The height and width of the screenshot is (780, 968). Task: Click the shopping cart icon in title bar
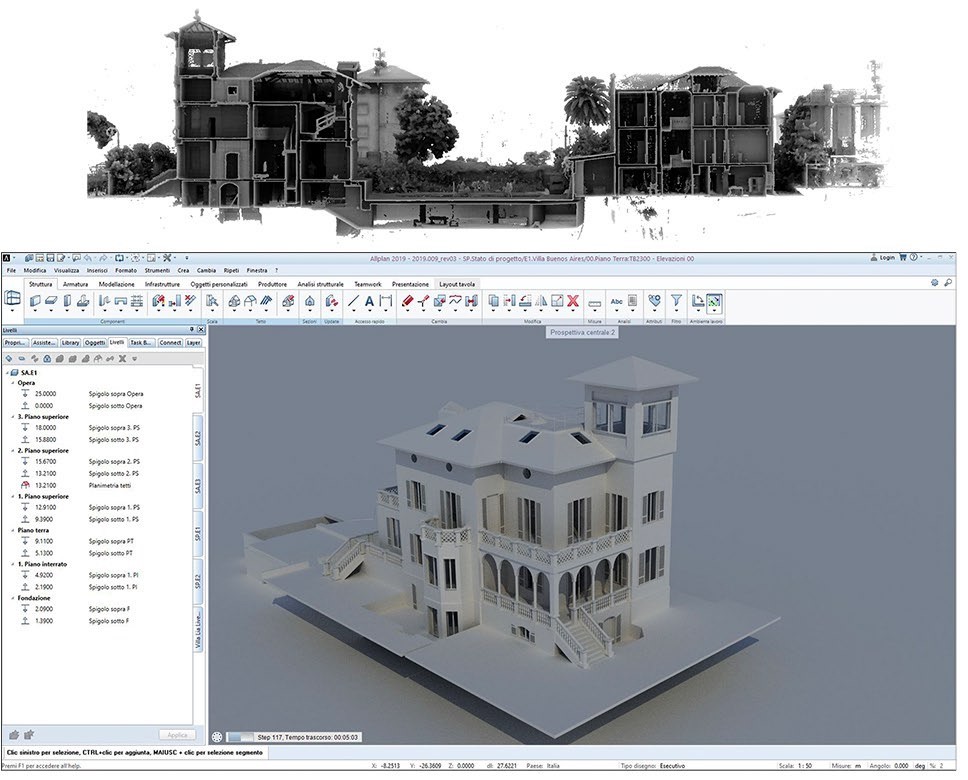pyautogui.click(x=903, y=257)
